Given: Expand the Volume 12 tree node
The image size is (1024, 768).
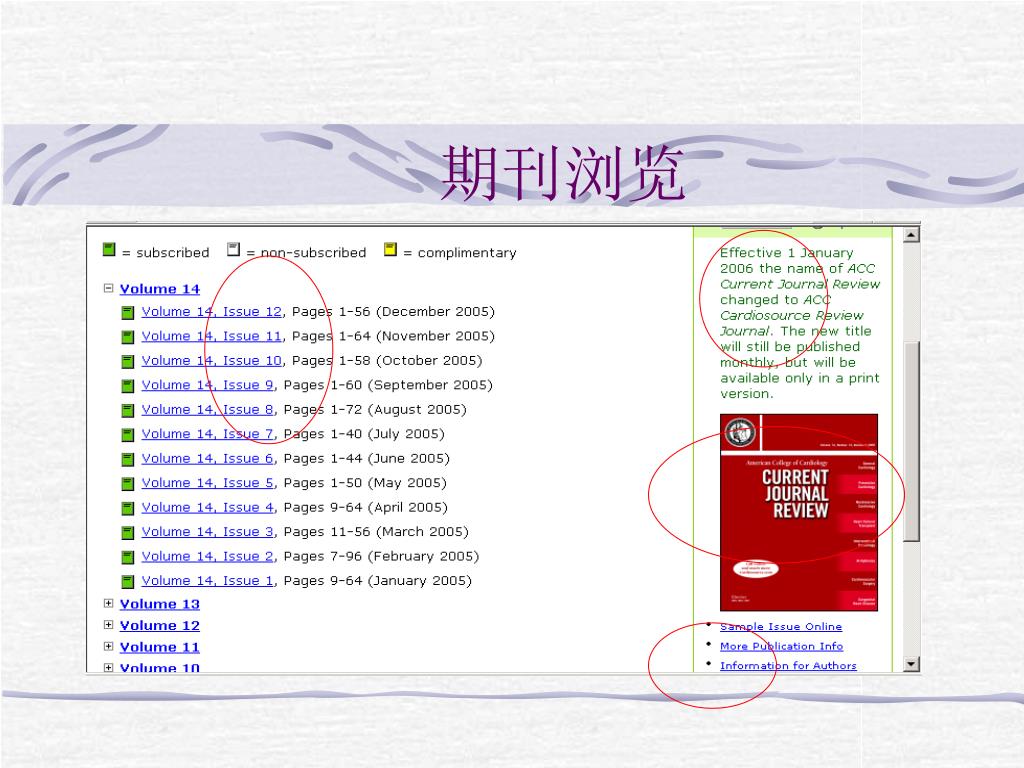Looking at the screenshot, I should click(108, 625).
